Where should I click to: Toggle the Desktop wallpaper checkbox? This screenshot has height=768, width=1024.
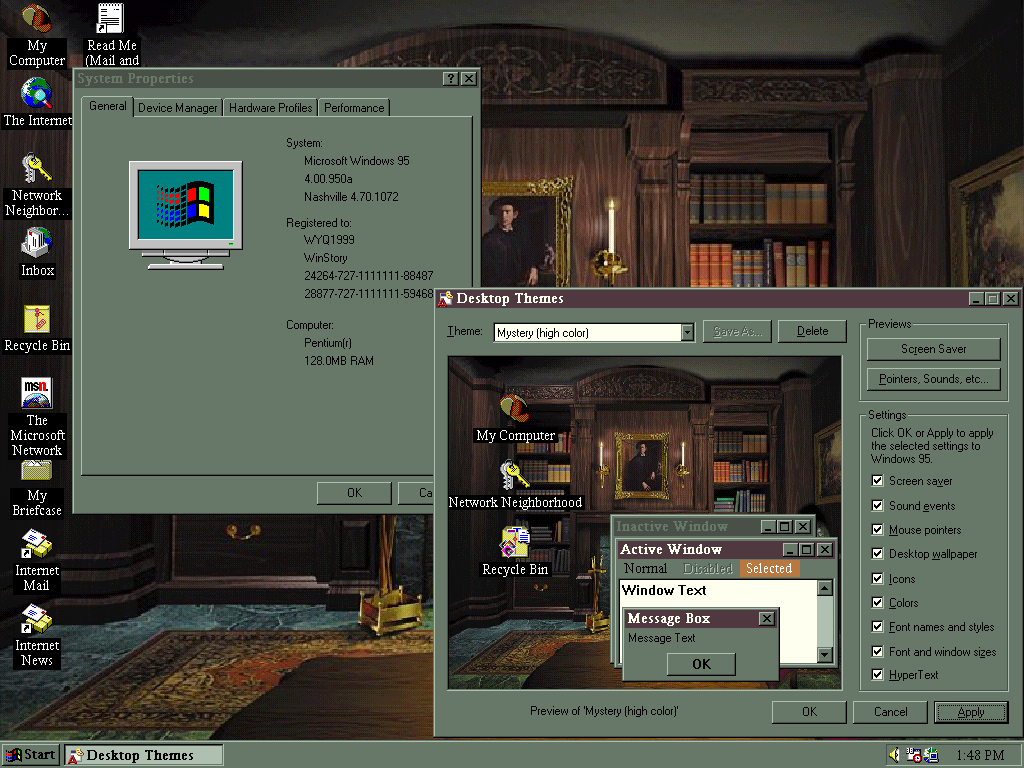coord(878,554)
